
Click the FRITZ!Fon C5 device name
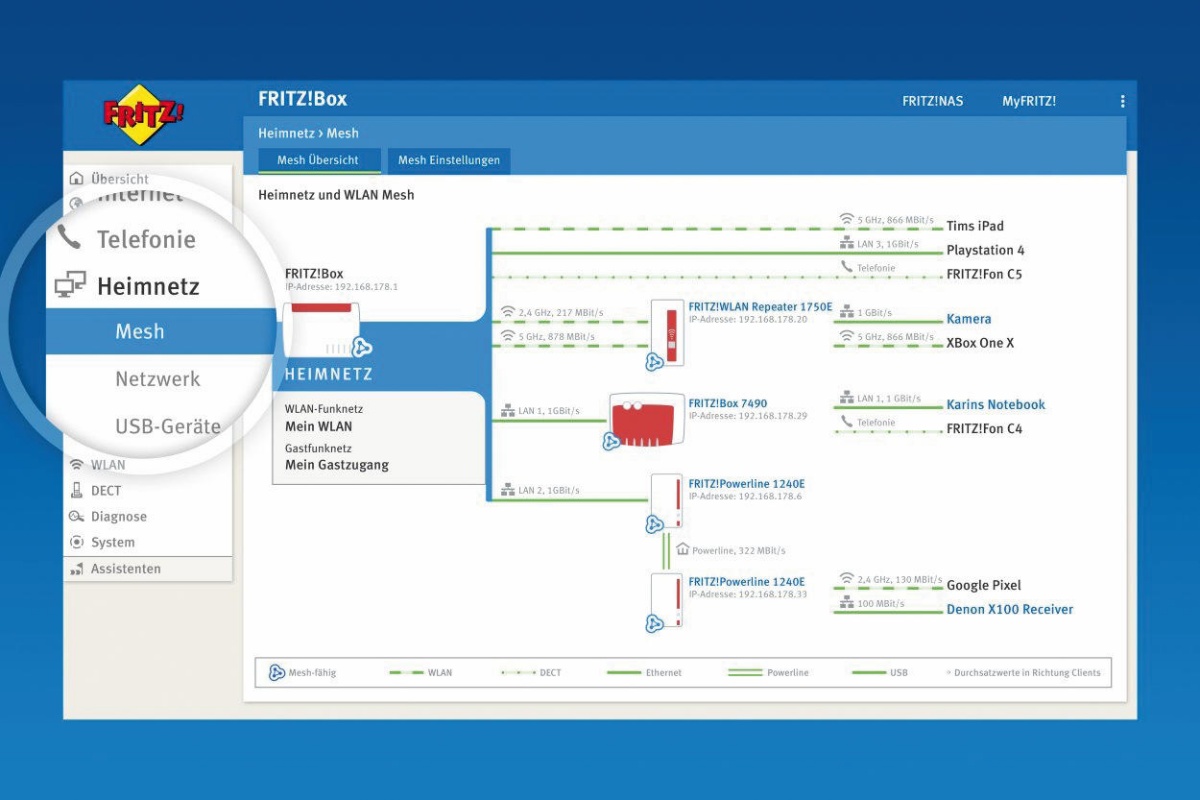[984, 274]
